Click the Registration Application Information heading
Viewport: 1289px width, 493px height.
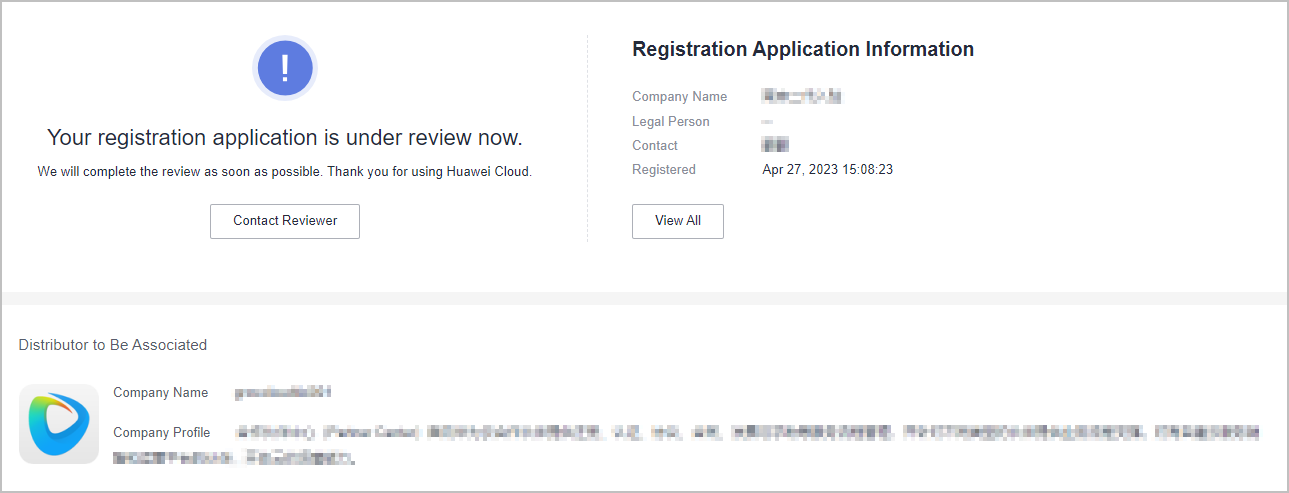click(803, 49)
